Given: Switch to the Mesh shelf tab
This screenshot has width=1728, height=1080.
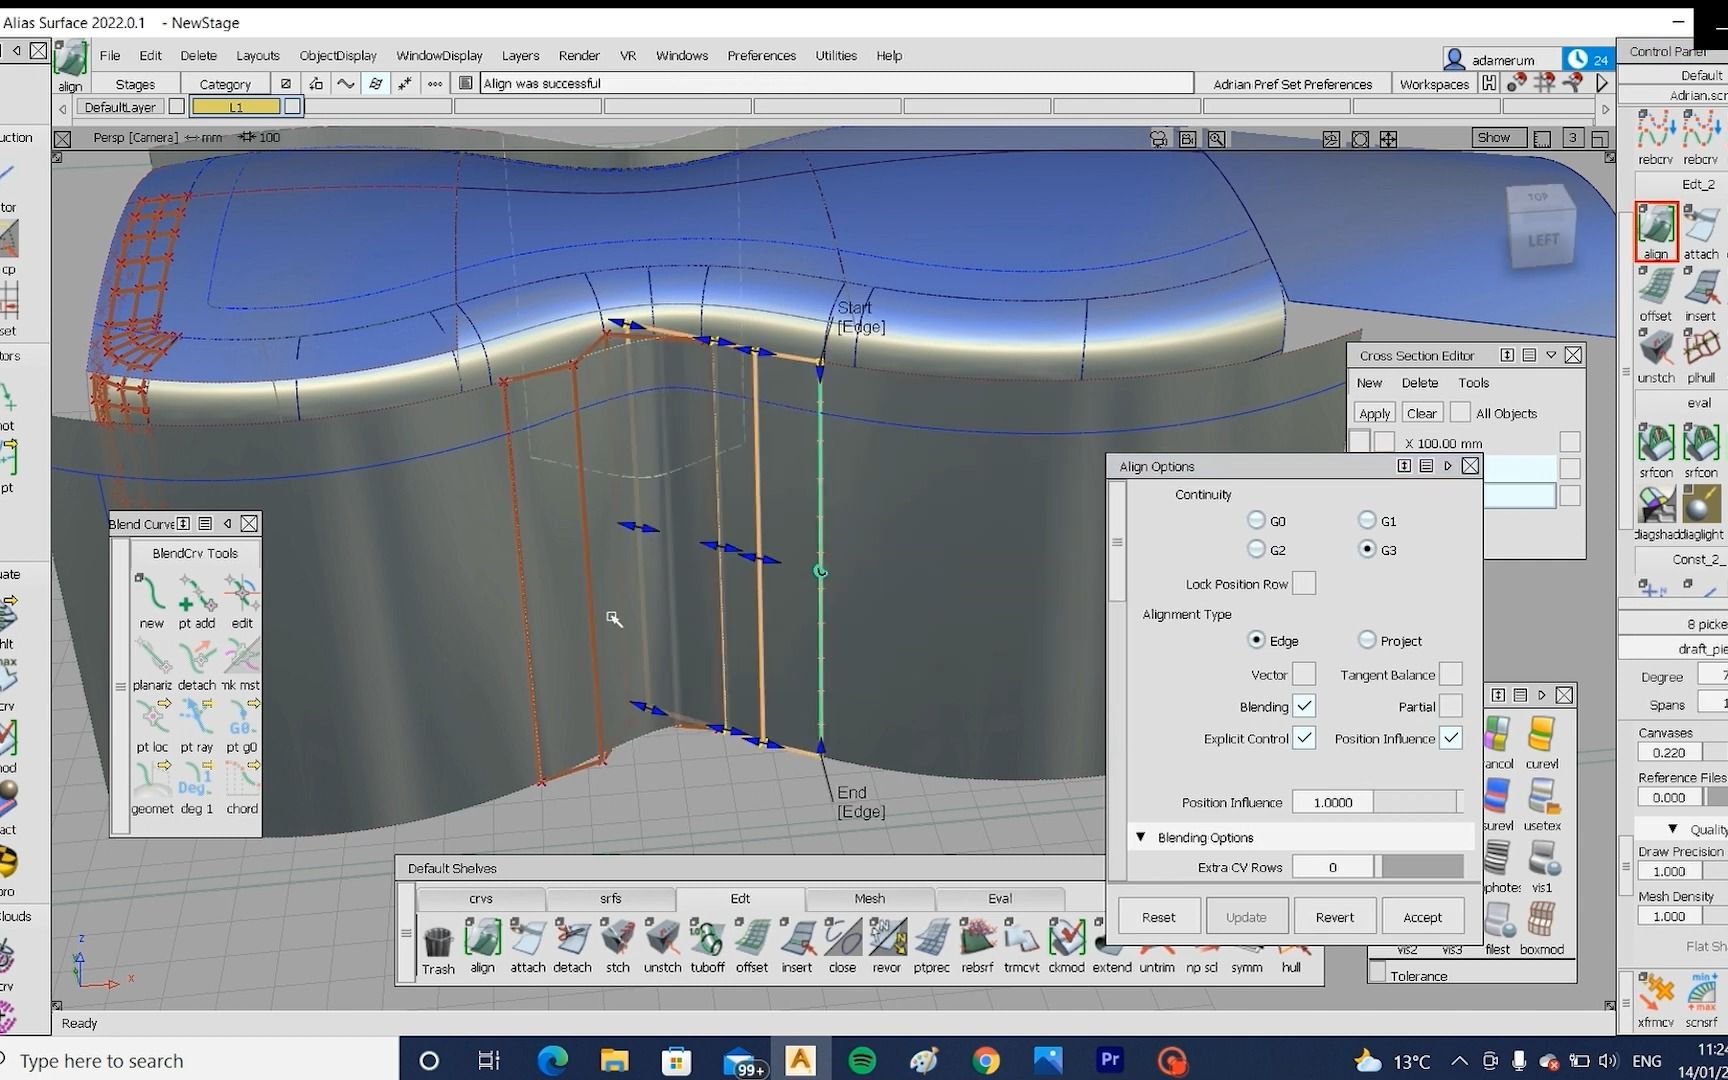Looking at the screenshot, I should tap(869, 898).
